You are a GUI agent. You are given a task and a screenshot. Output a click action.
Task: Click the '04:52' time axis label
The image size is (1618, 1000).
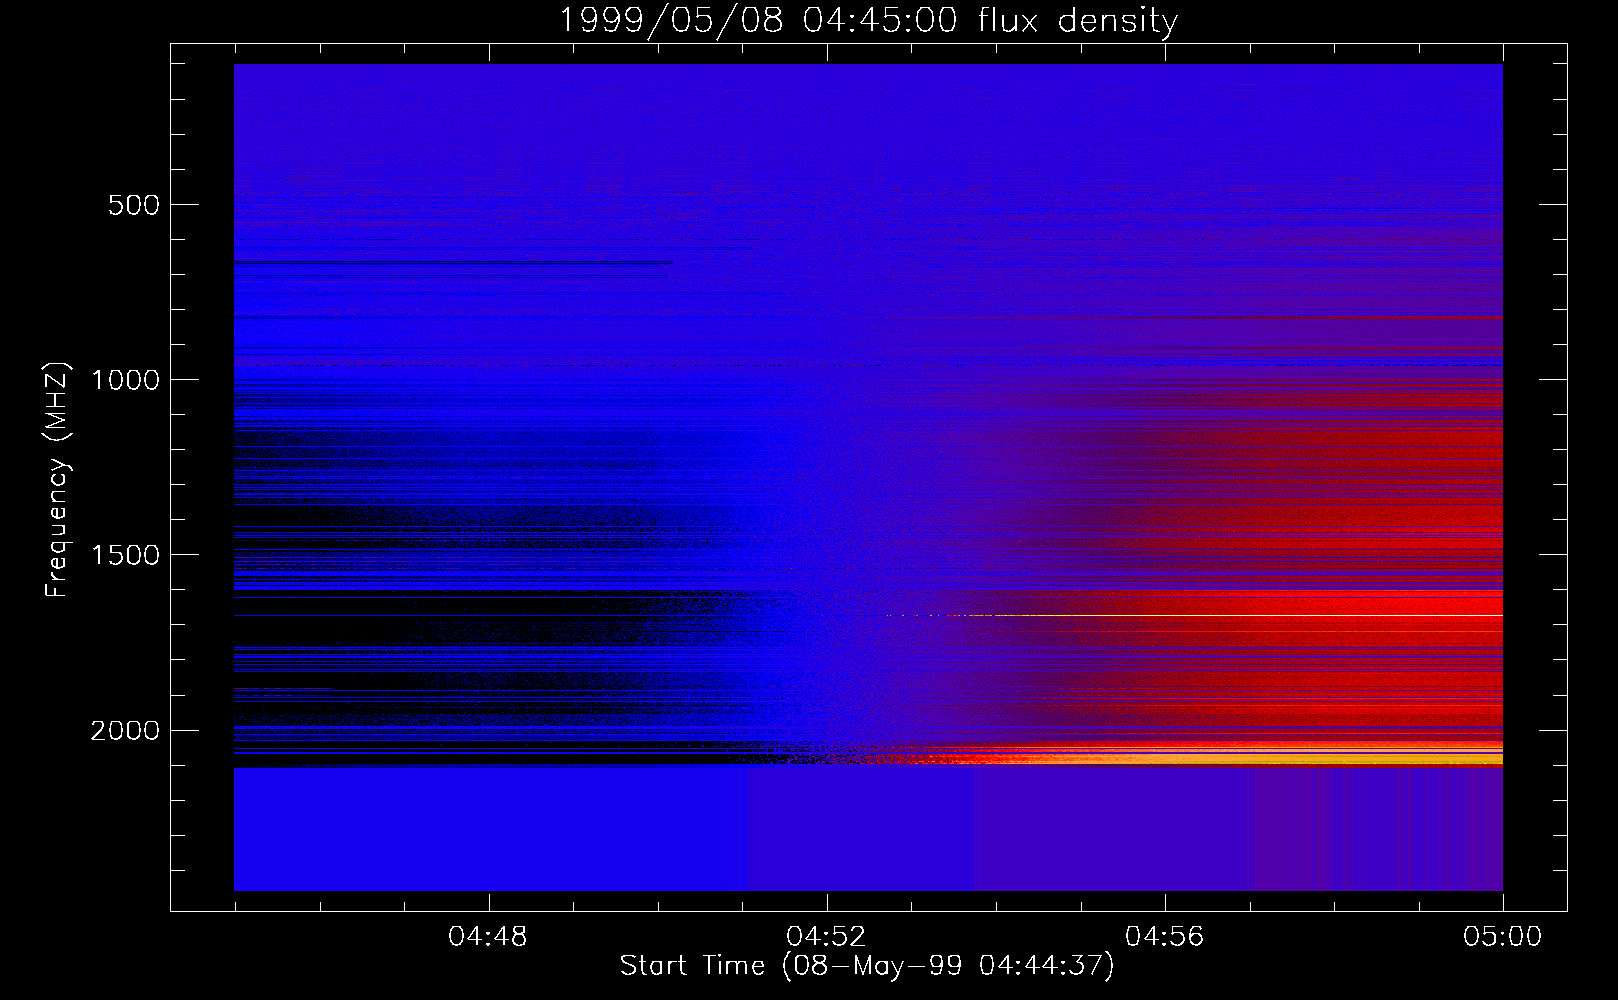click(826, 937)
